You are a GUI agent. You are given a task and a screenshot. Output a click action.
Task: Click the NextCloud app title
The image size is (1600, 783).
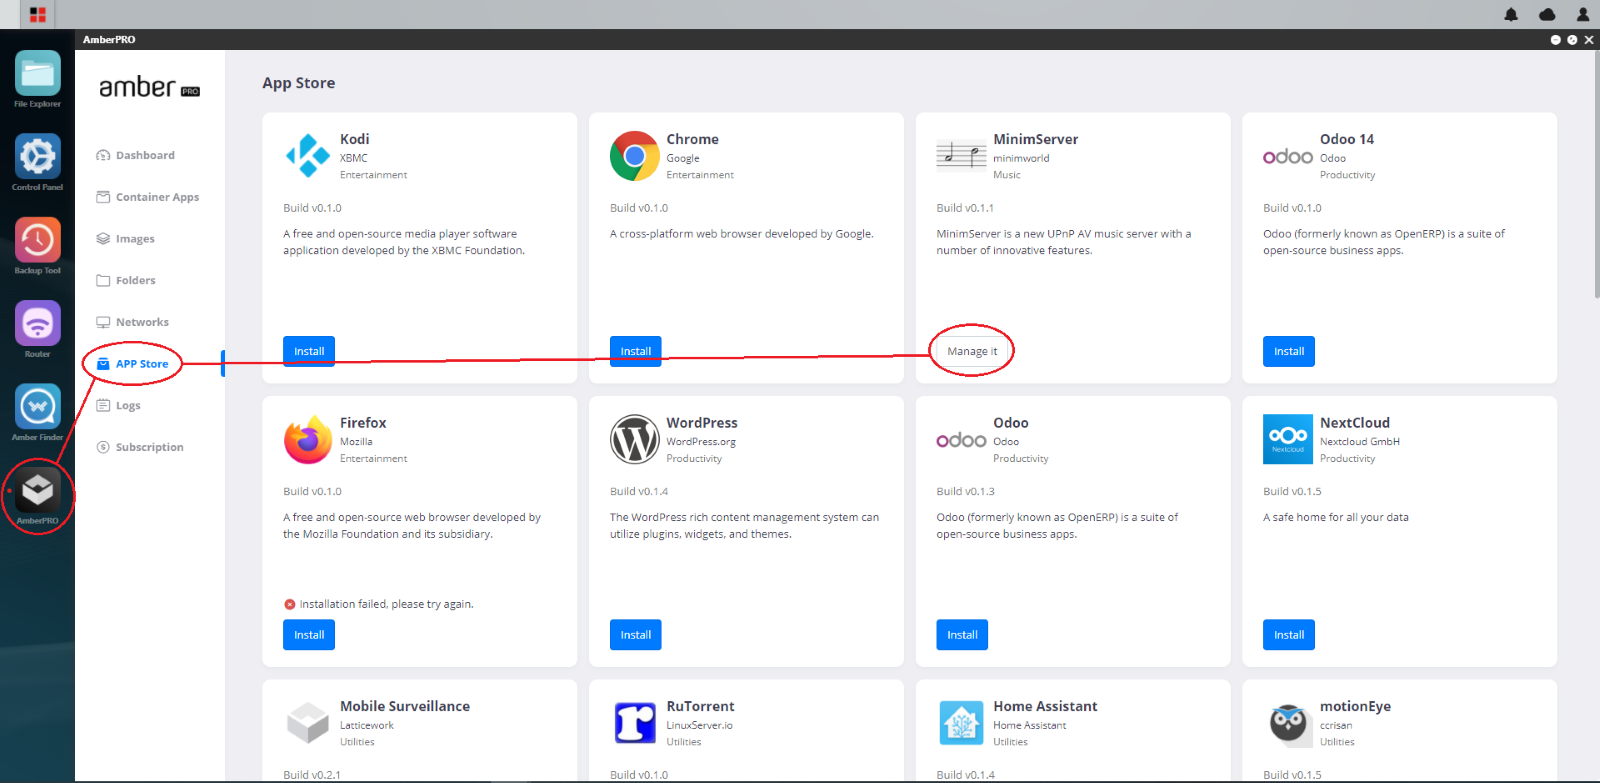pyautogui.click(x=1354, y=423)
